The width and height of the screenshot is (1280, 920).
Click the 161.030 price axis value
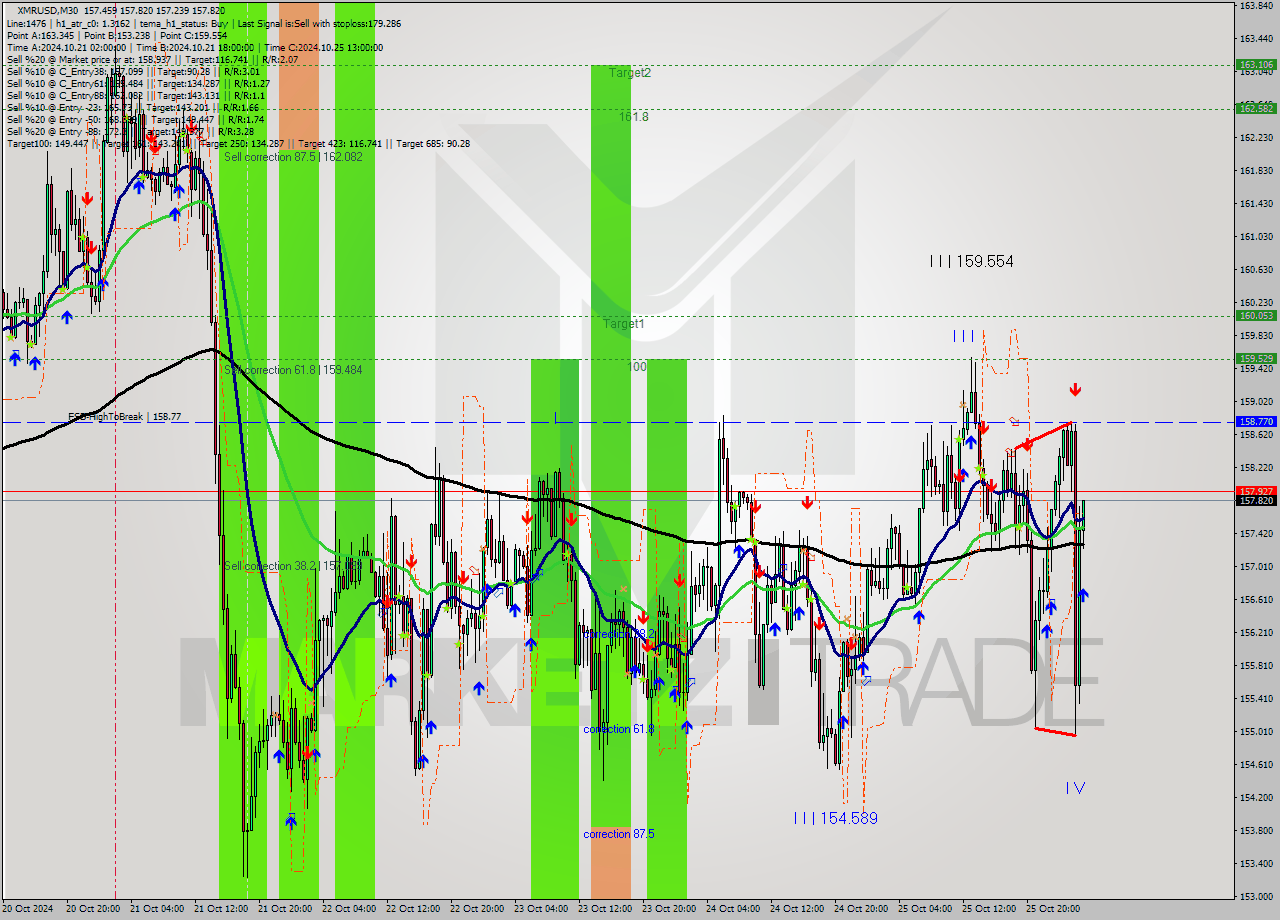1256,236
